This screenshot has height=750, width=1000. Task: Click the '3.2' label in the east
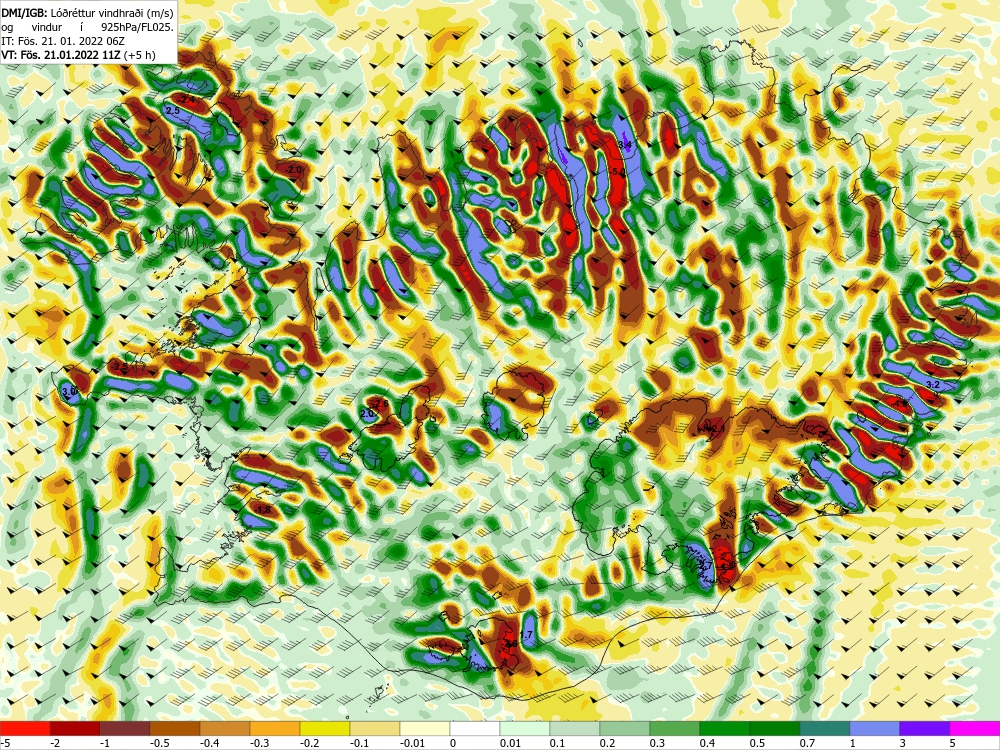tap(932, 385)
